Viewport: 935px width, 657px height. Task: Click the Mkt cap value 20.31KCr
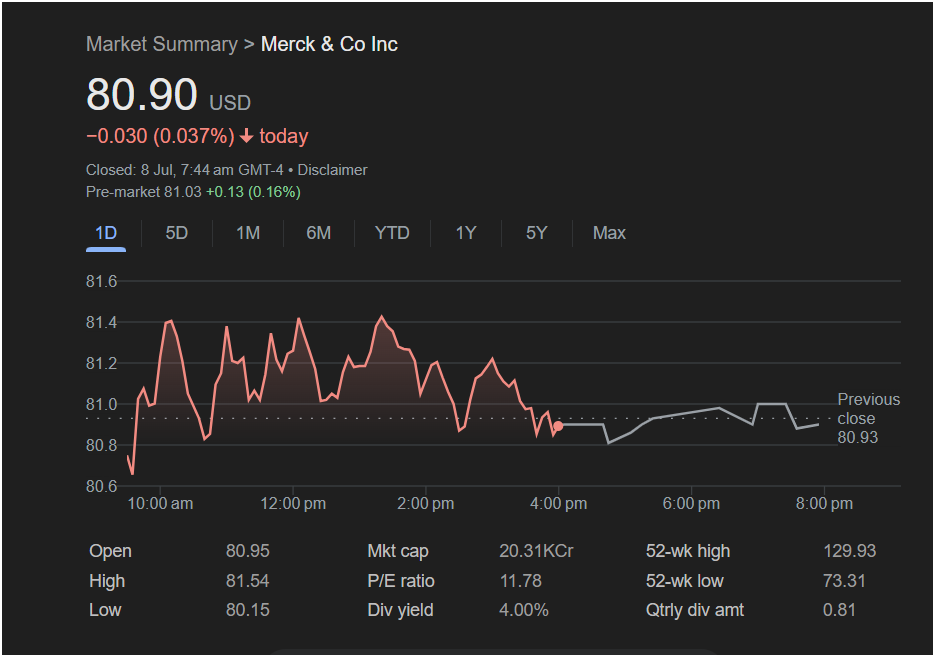[x=536, y=551]
